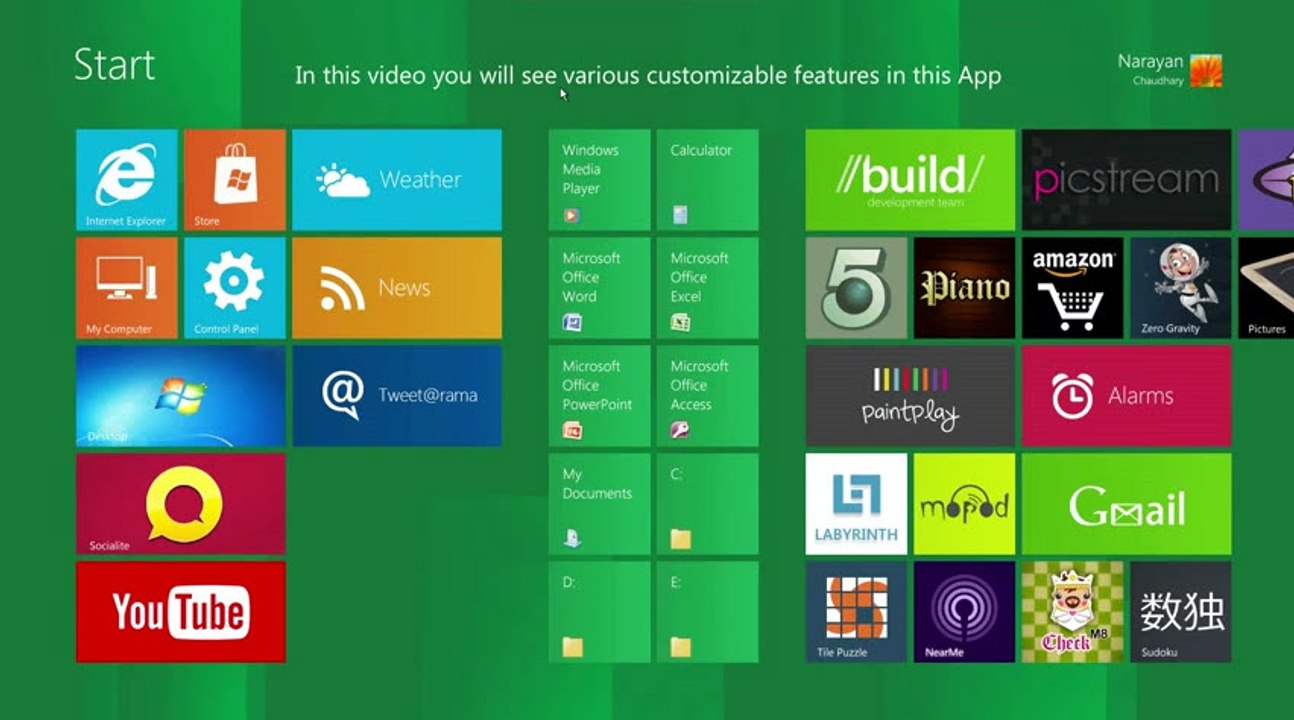Click the Start heading text

pos(115,65)
